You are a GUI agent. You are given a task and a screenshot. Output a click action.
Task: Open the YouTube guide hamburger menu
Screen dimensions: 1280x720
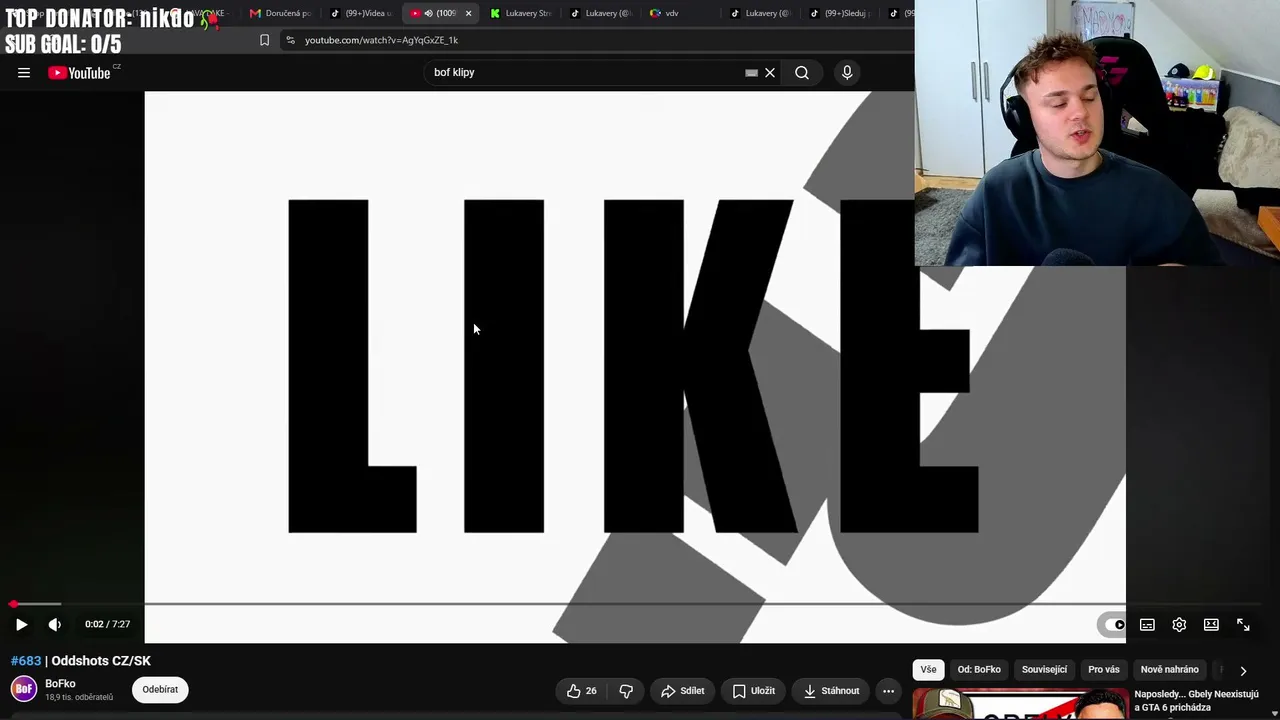pos(24,73)
